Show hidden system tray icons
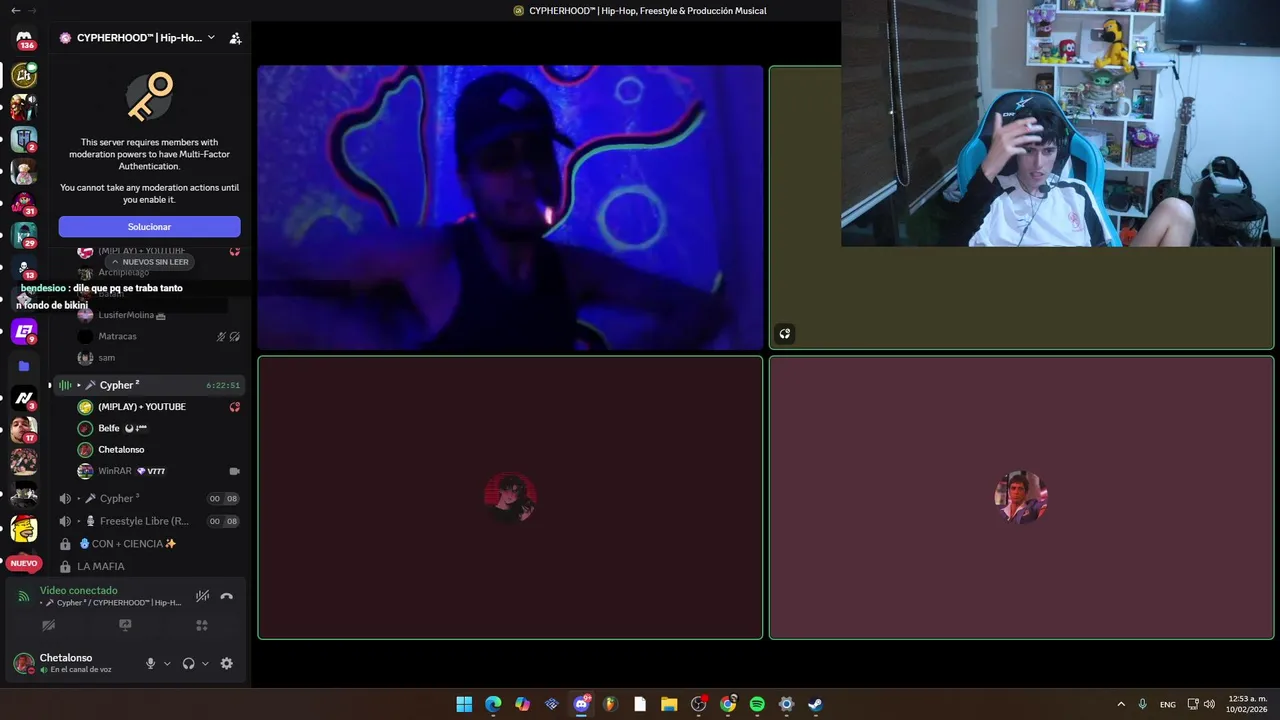 point(1121,704)
